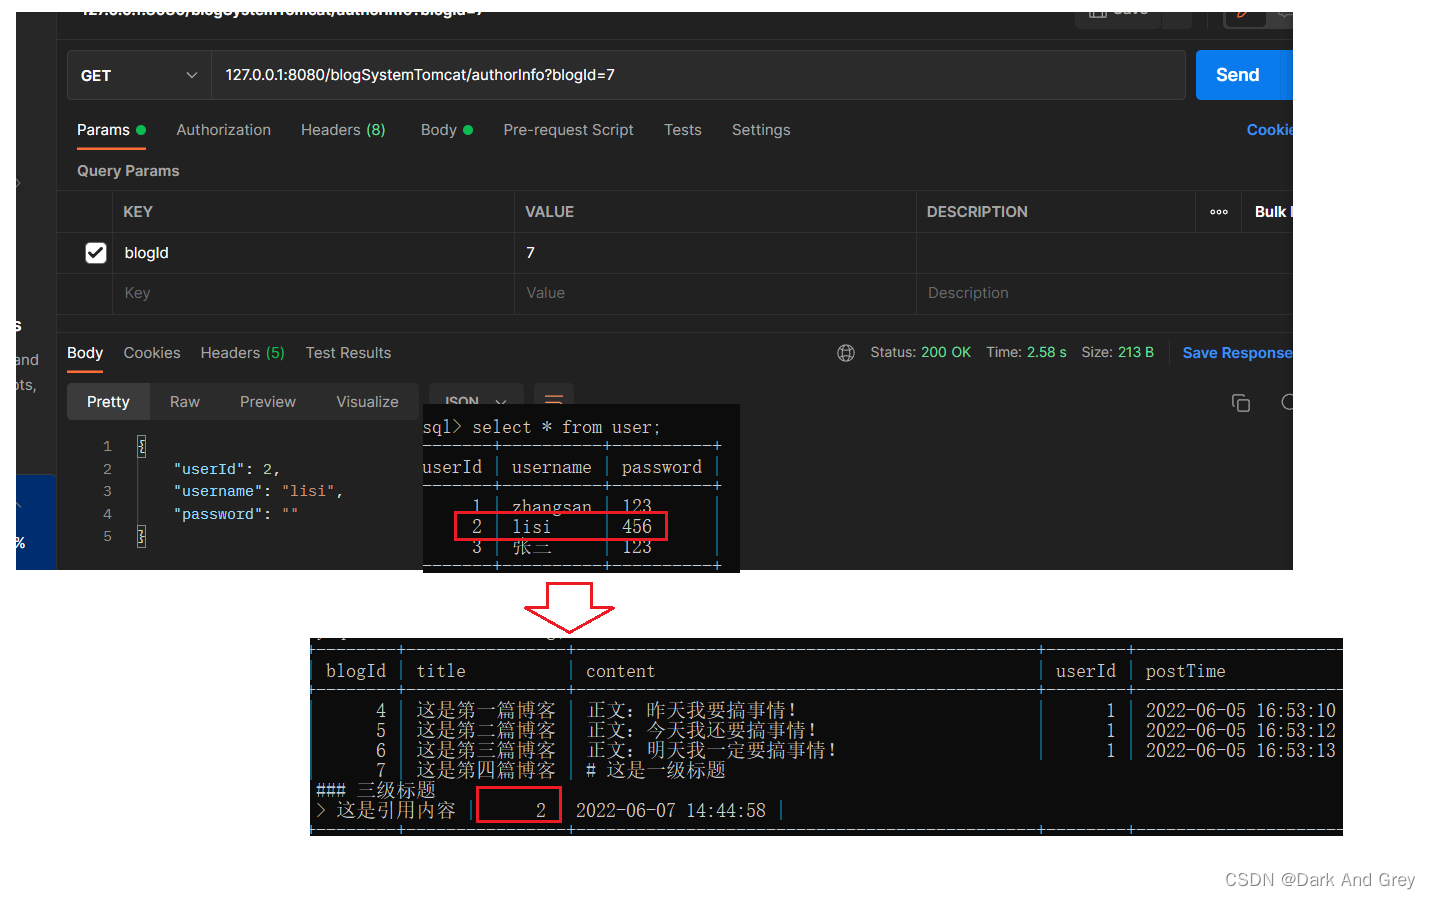This screenshot has width=1431, height=899.
Task: Open the Save Response menu
Action: (x=1237, y=353)
